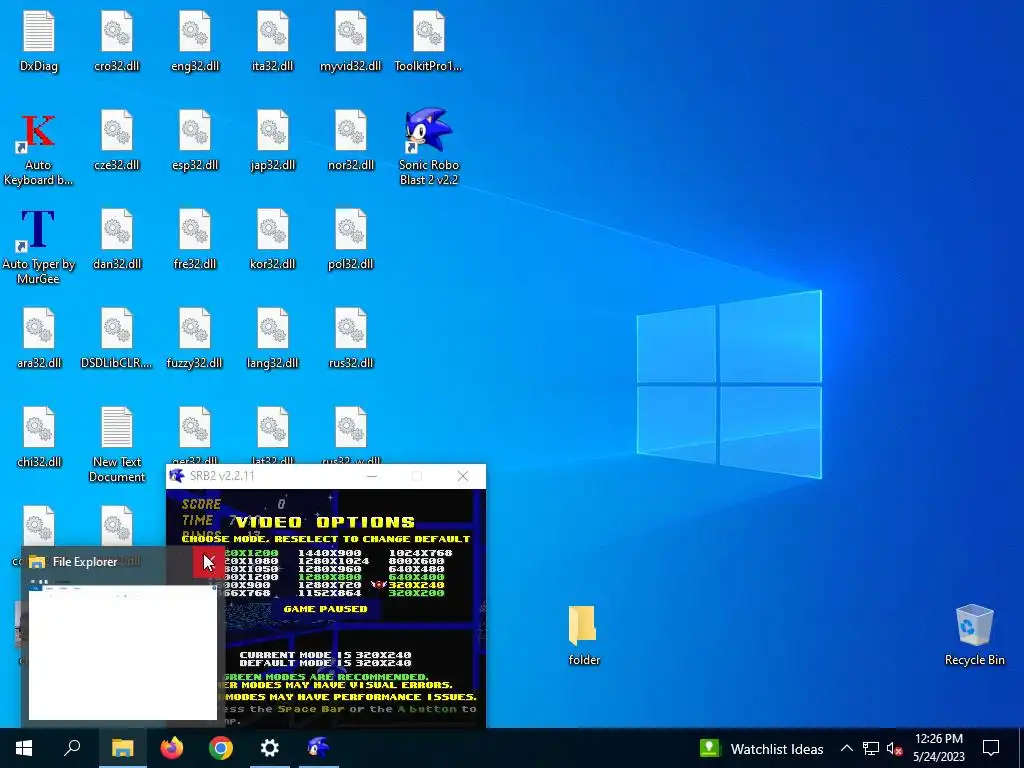Choose the 1152x864 video mode
This screenshot has width=1024, height=768.
tap(329, 593)
